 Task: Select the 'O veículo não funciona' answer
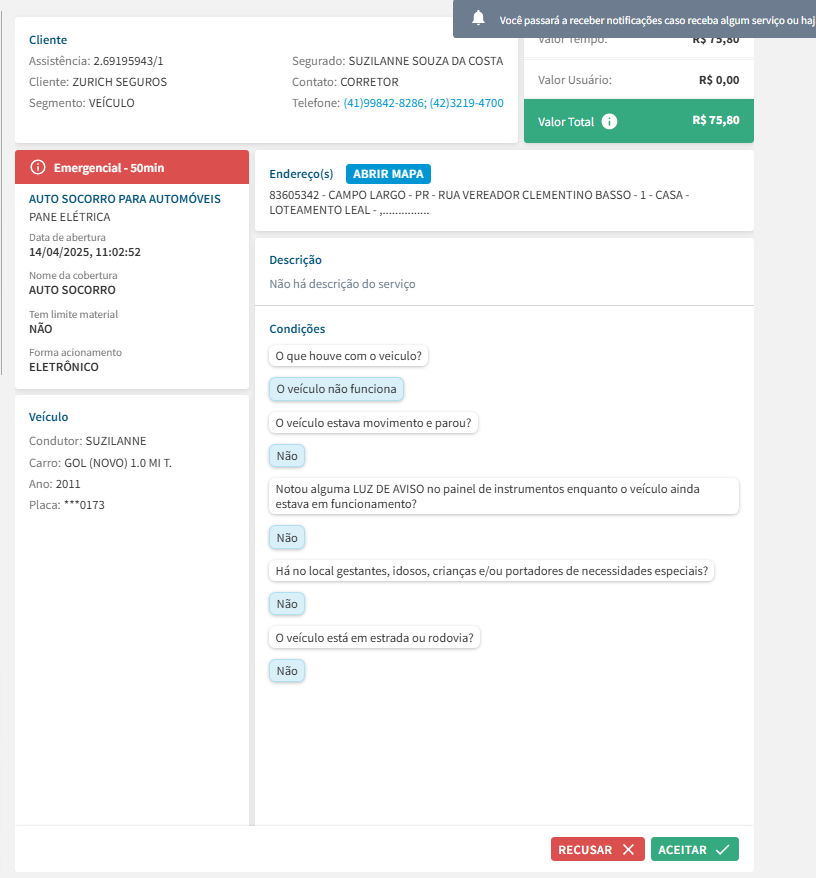click(x=336, y=389)
